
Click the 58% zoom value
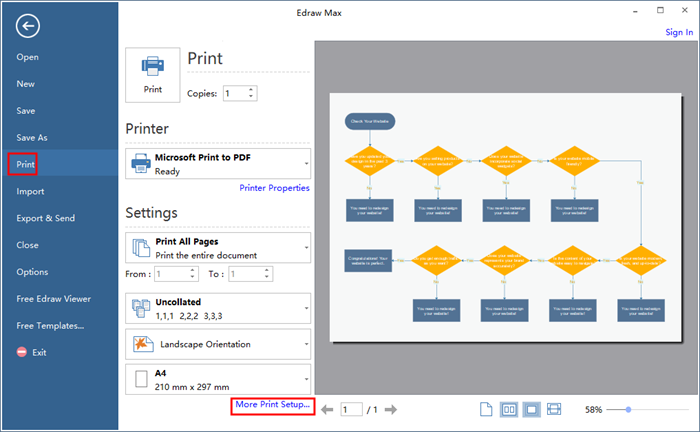pyautogui.click(x=593, y=410)
